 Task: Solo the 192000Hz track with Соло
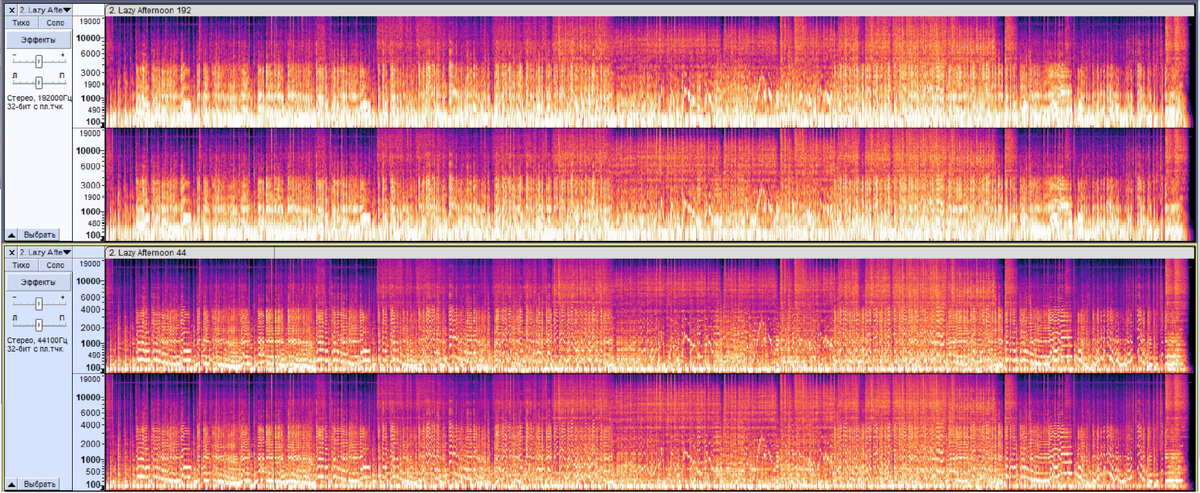tap(55, 22)
